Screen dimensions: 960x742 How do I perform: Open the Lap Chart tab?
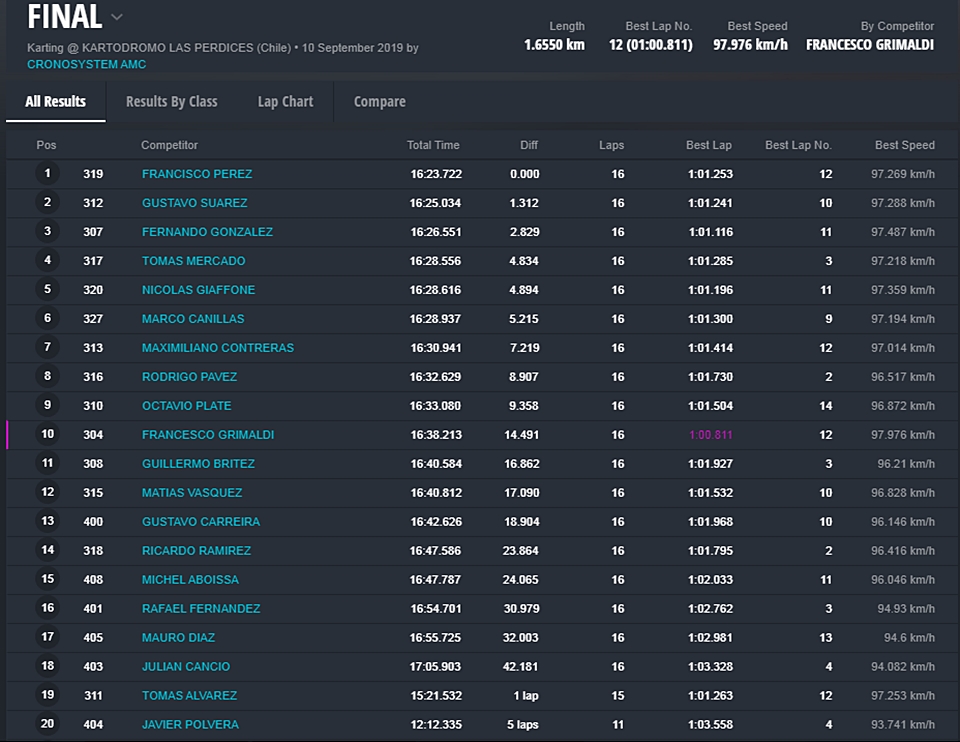click(285, 102)
